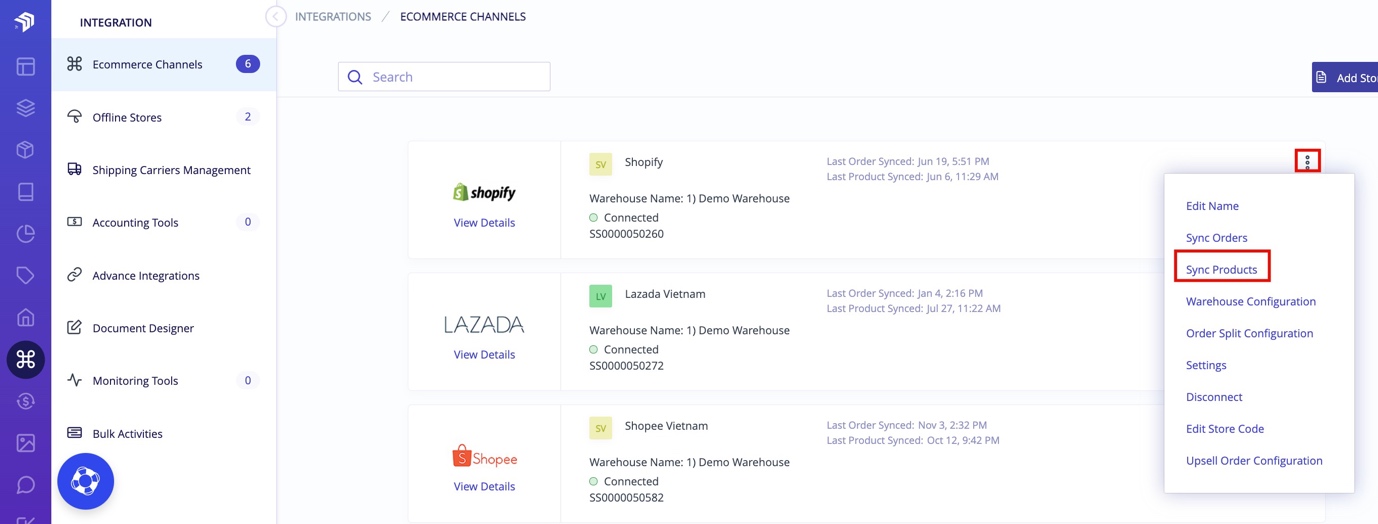Click ECOMMERCE CHANNELS breadcrumb
The height and width of the screenshot is (524, 1378).
point(463,17)
